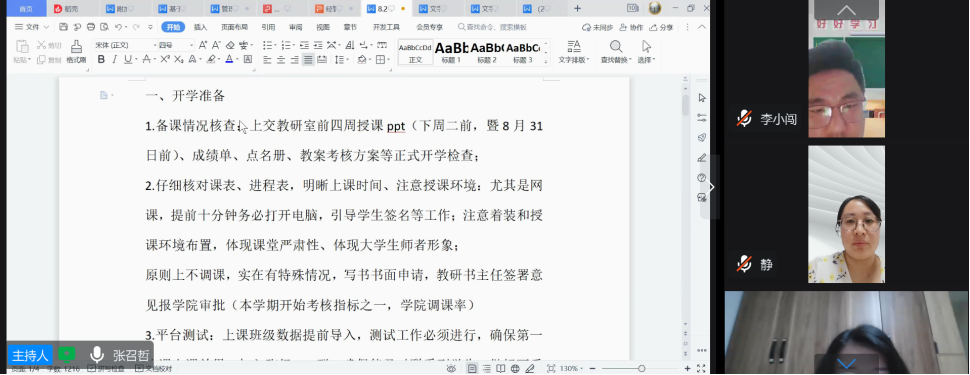Expand the bullet list dropdown arrow
The width and height of the screenshot is (970, 375).
(274, 45)
